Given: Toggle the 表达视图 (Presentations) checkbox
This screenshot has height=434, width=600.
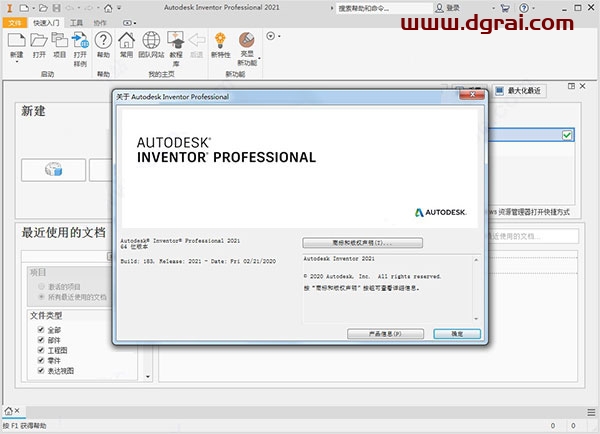Looking at the screenshot, I should click(40, 371).
